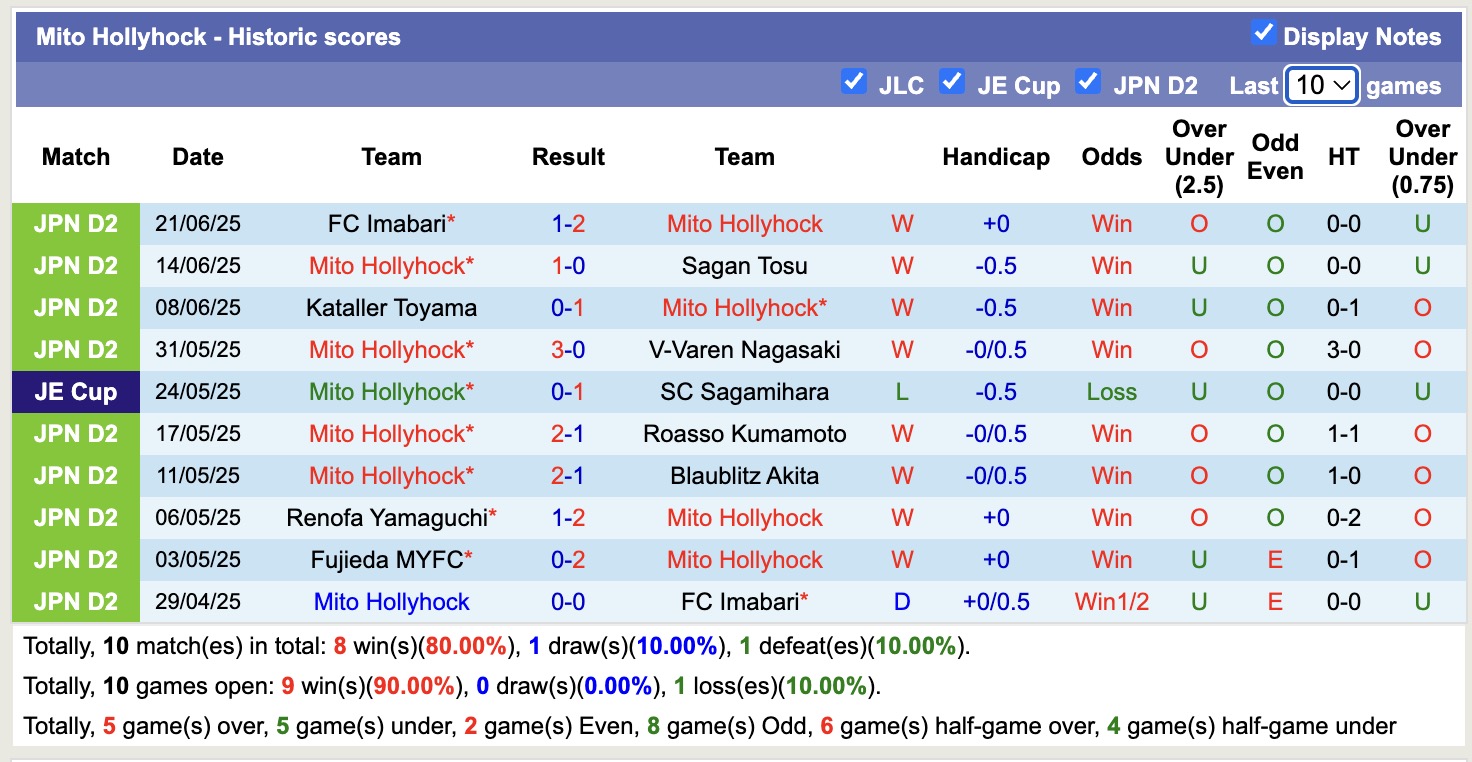Screen dimensions: 1472x762
Task: Open the Sagan Tosu team page
Action: coord(744,265)
